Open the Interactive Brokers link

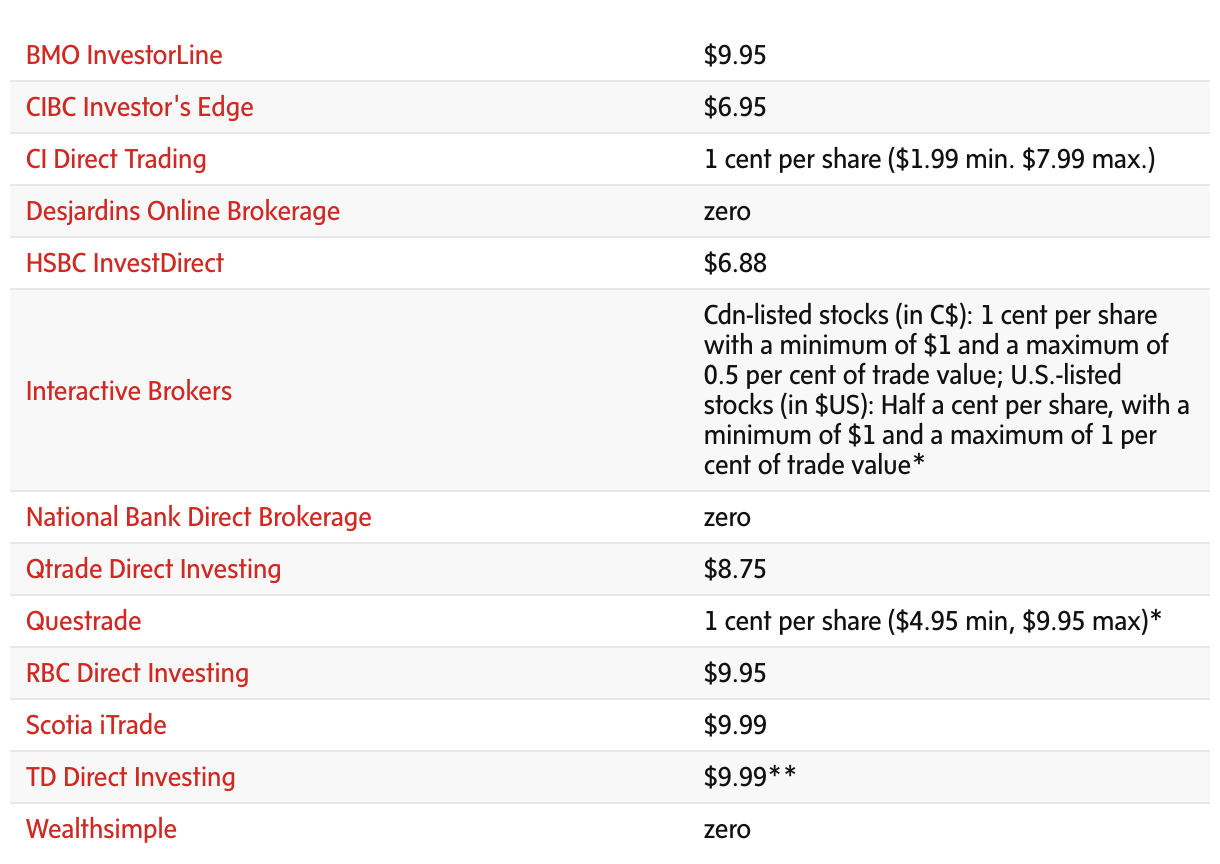point(129,390)
